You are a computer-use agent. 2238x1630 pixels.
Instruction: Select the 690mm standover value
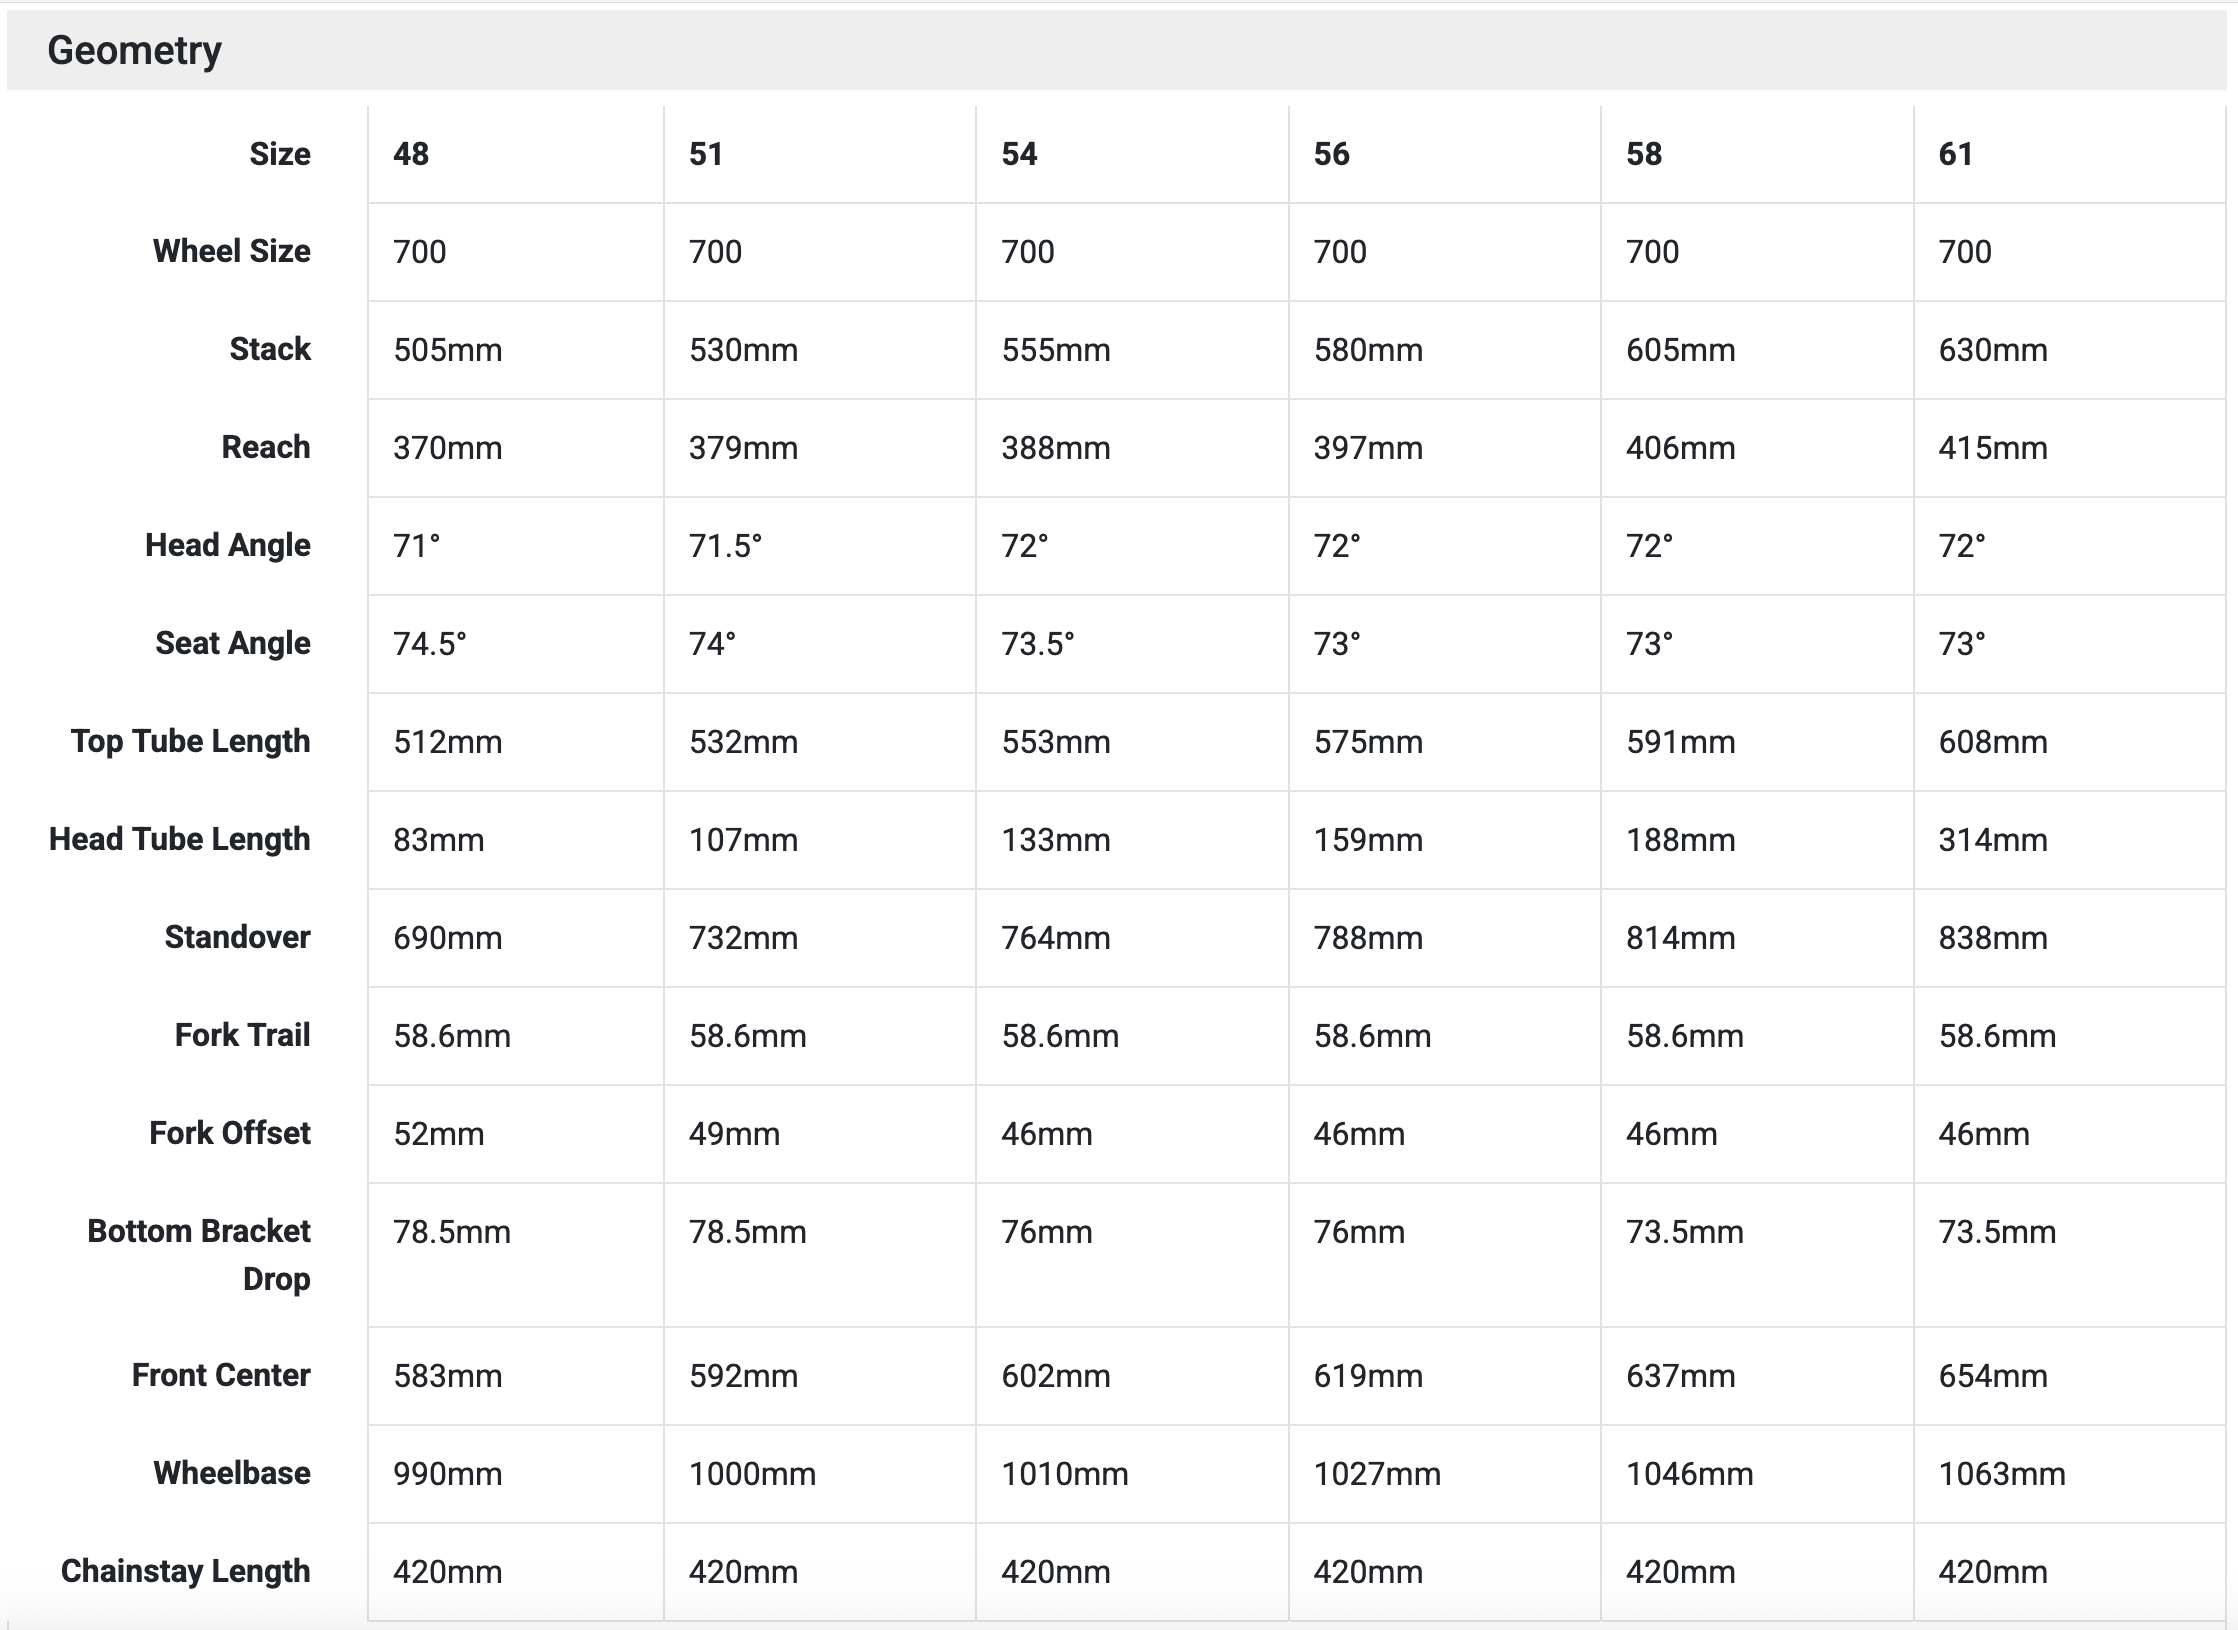[447, 938]
